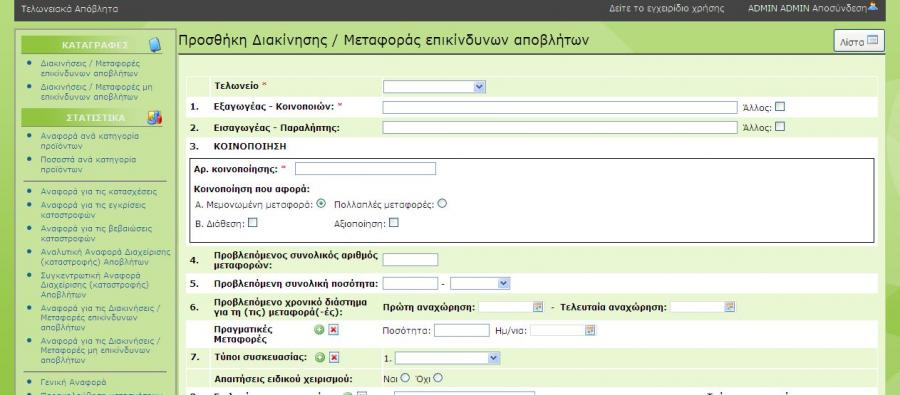Tick the Διάθεση checkbox
900x395 pixels.
pos(252,223)
